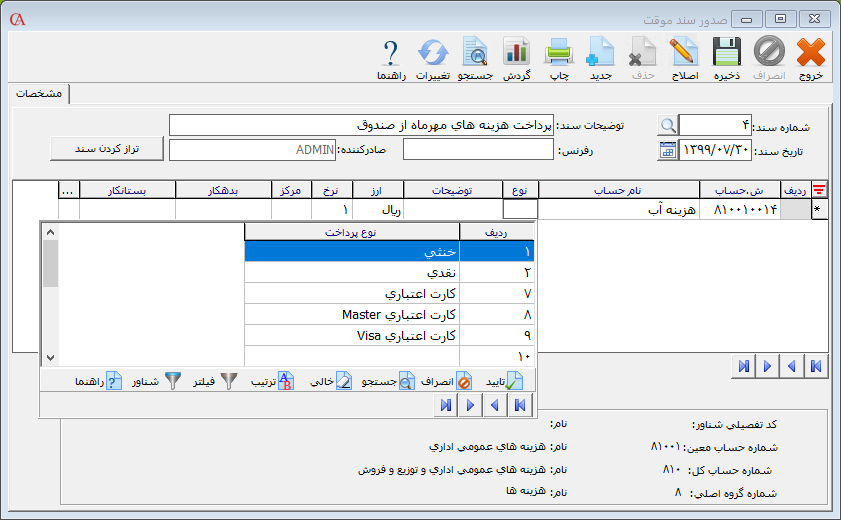Go to last record in popup navigator
Viewport: 841px width, 520px height.
tap(446, 405)
